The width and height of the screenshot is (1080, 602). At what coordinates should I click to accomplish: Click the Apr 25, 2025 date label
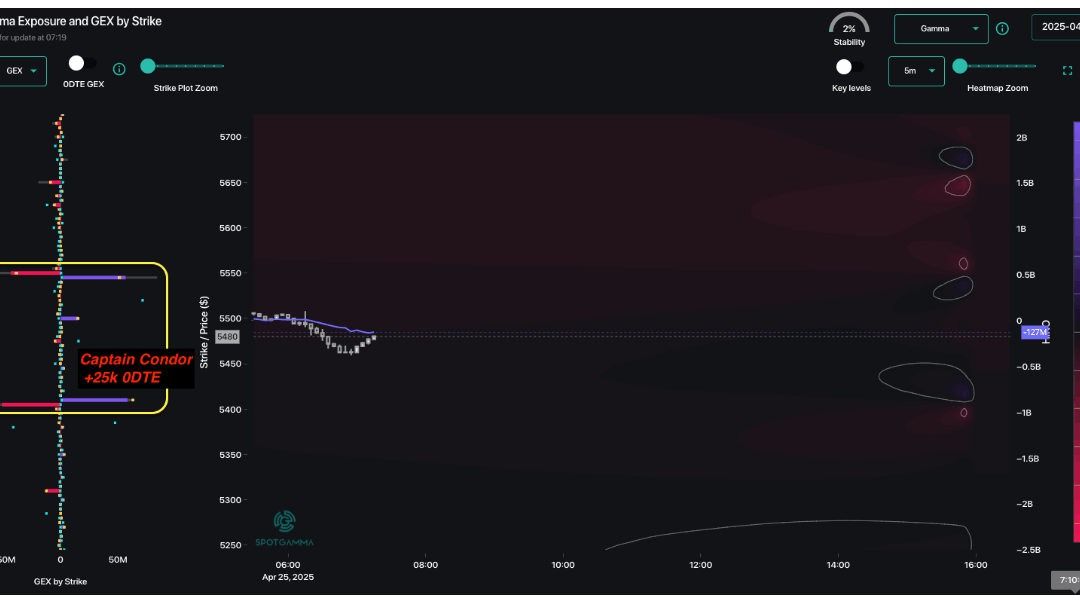[287, 577]
